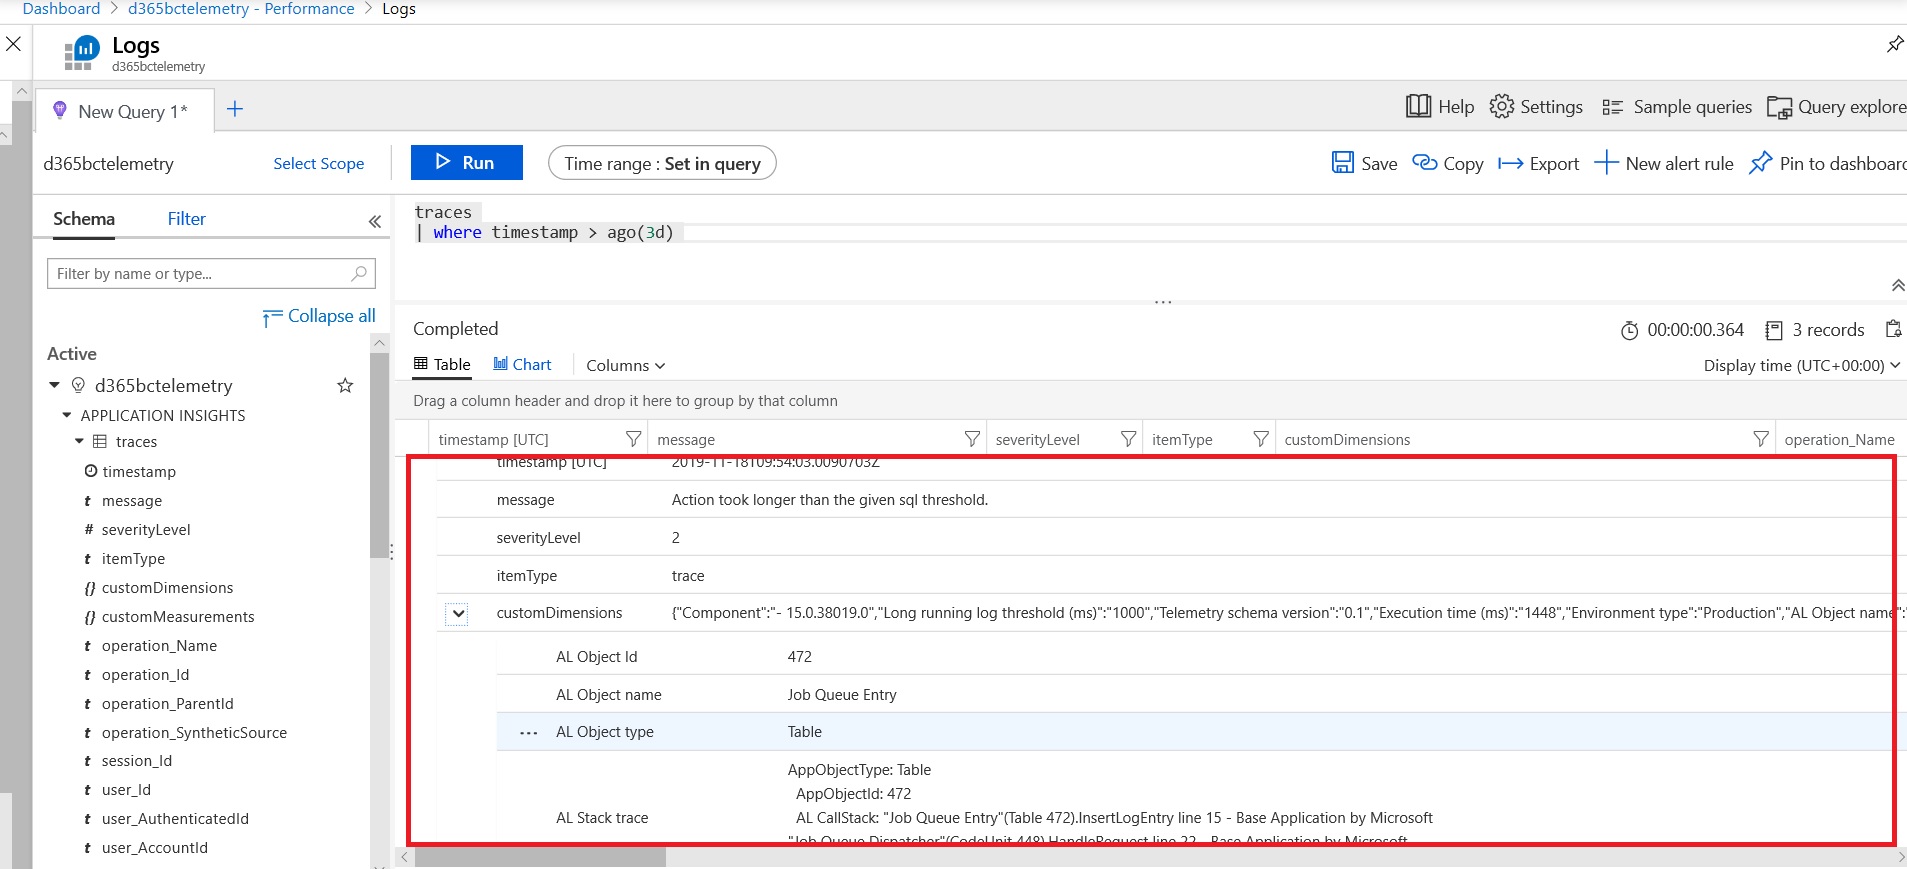Click Collapse all in schema
Viewport: 1907px width, 869px height.
319,316
